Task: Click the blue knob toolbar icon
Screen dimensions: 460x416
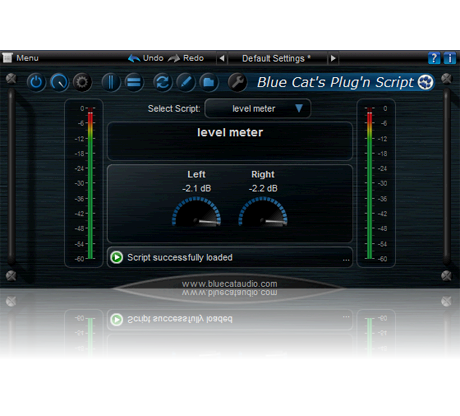Action: click(59, 82)
